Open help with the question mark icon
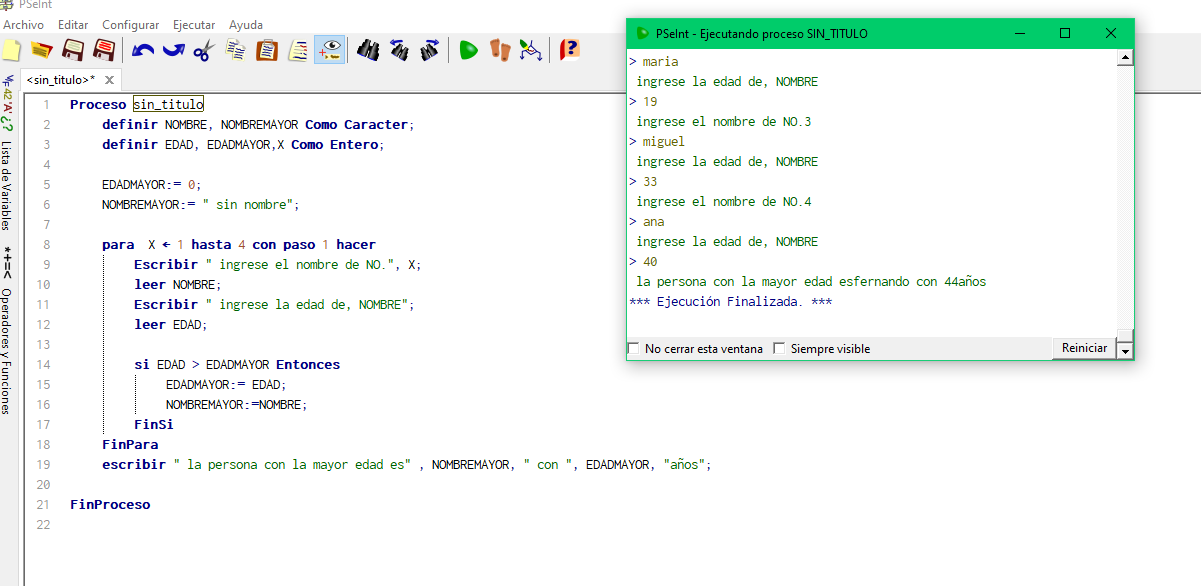The width and height of the screenshot is (1201, 586). (569, 49)
